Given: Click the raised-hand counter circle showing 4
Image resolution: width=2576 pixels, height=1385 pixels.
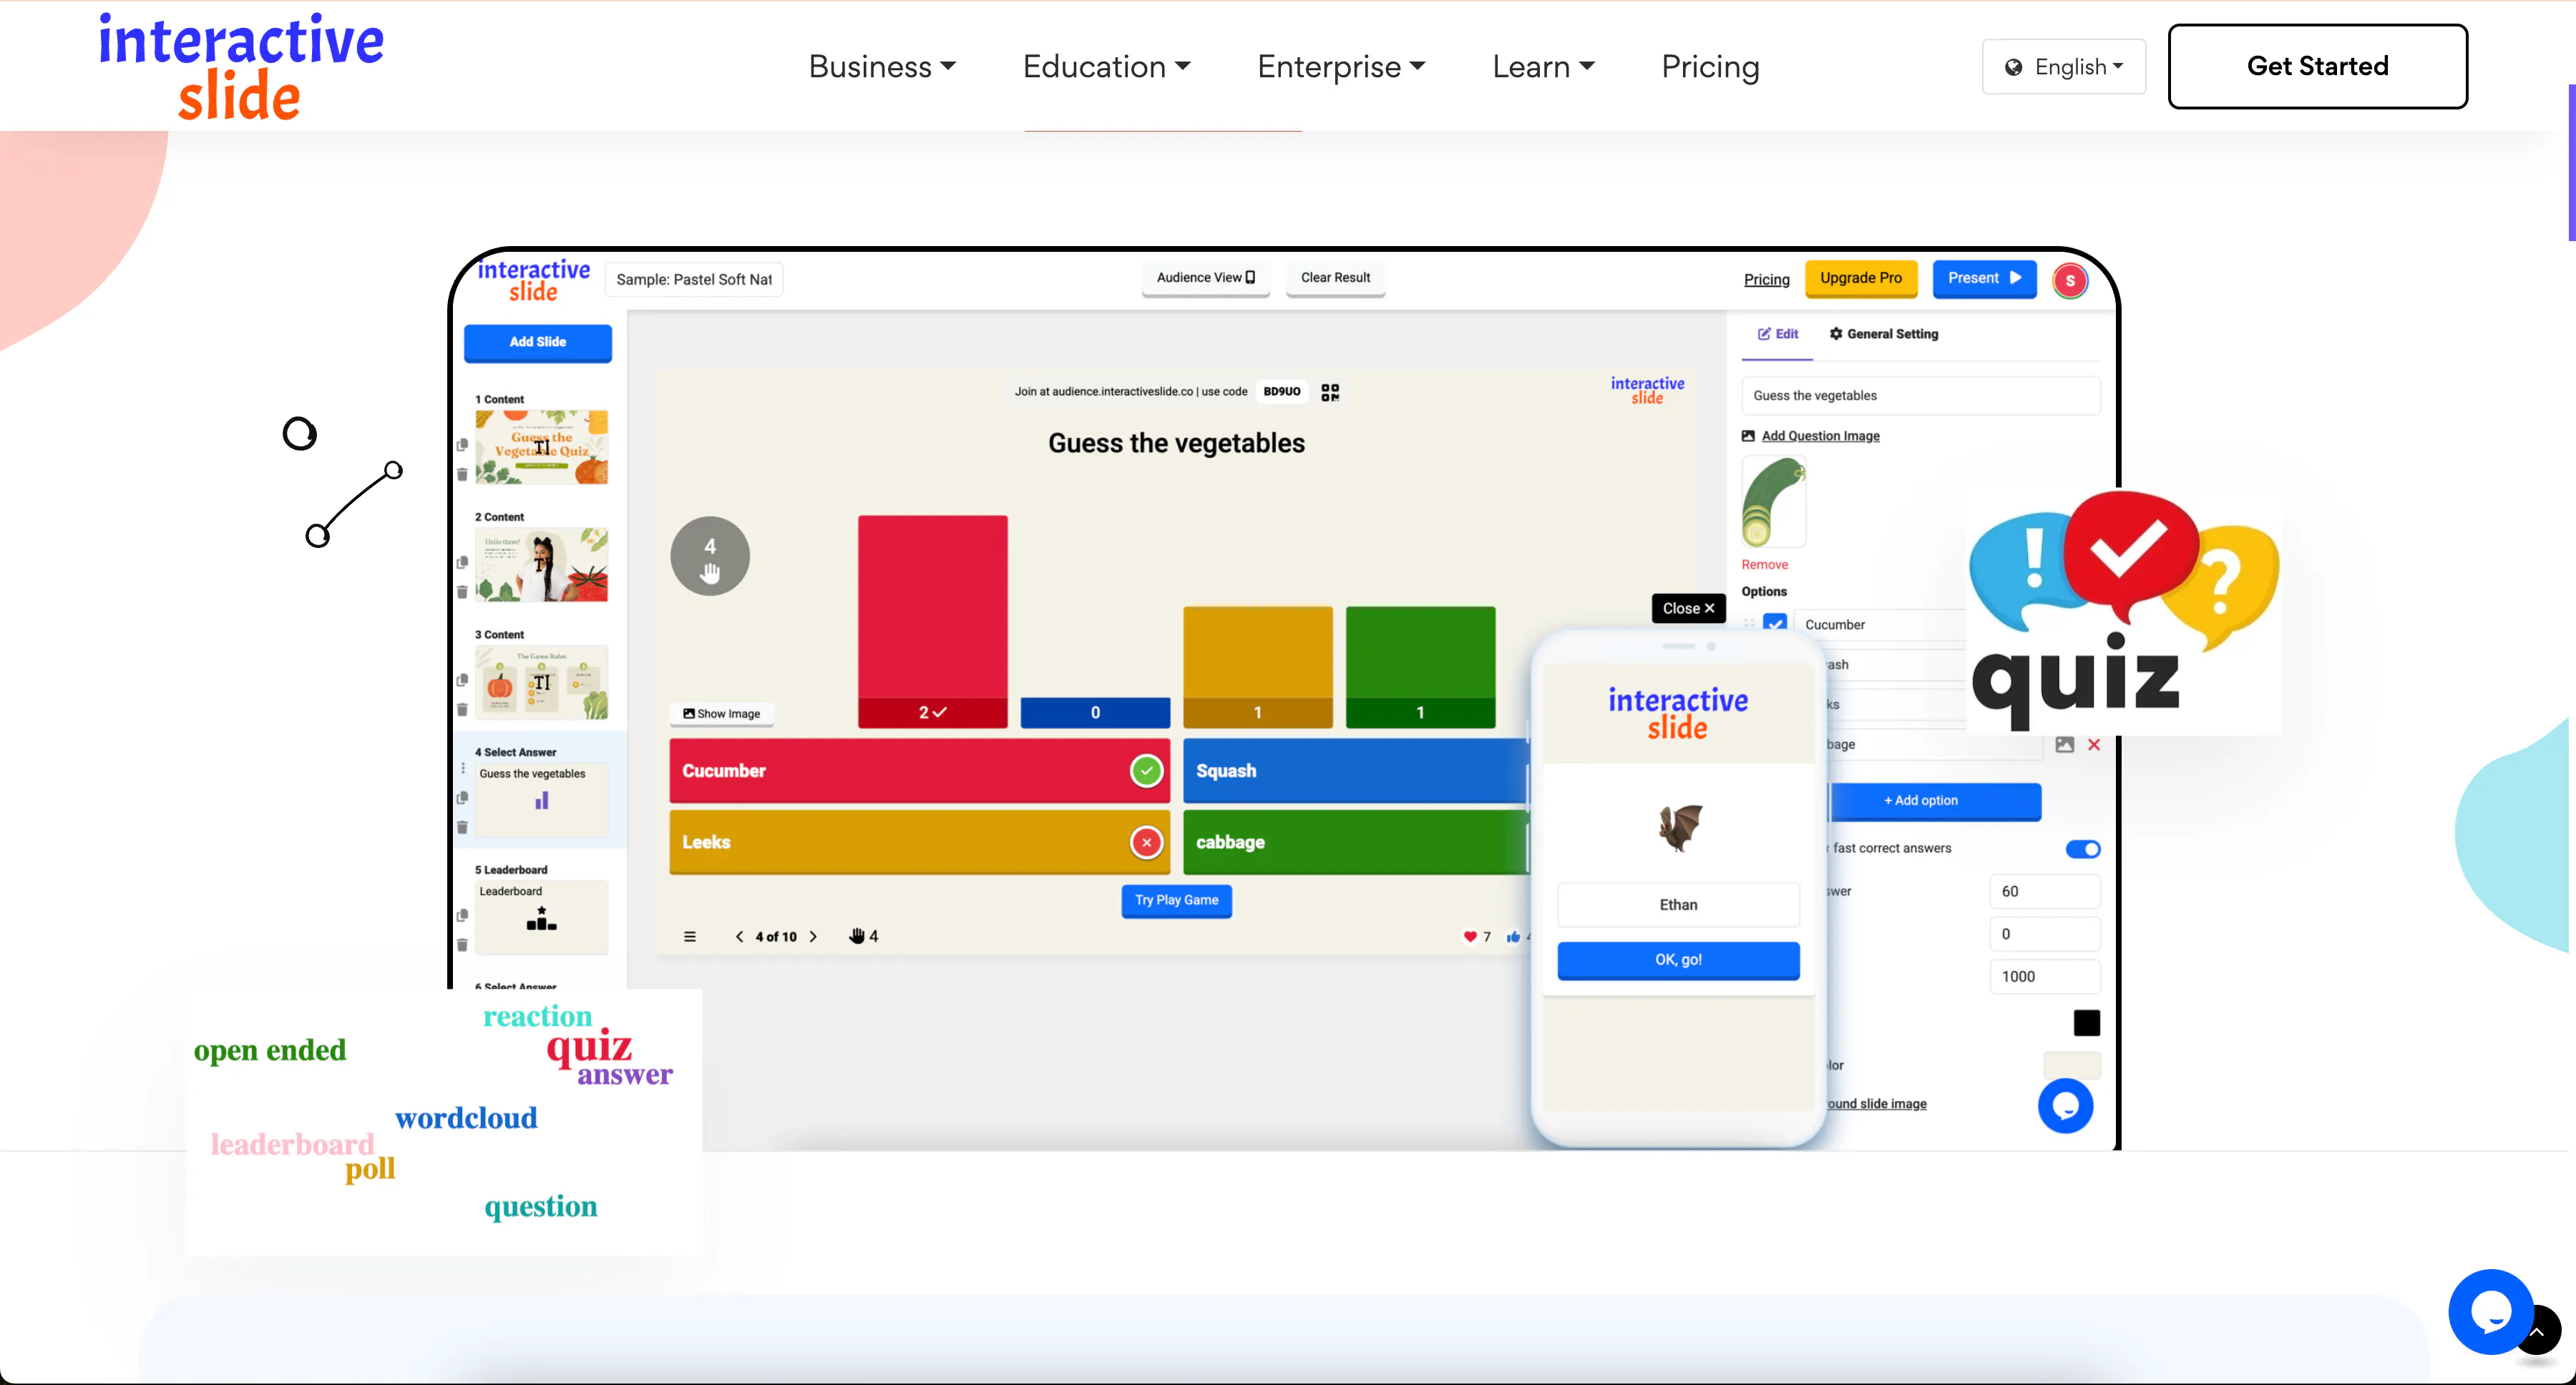Looking at the screenshot, I should click(710, 556).
